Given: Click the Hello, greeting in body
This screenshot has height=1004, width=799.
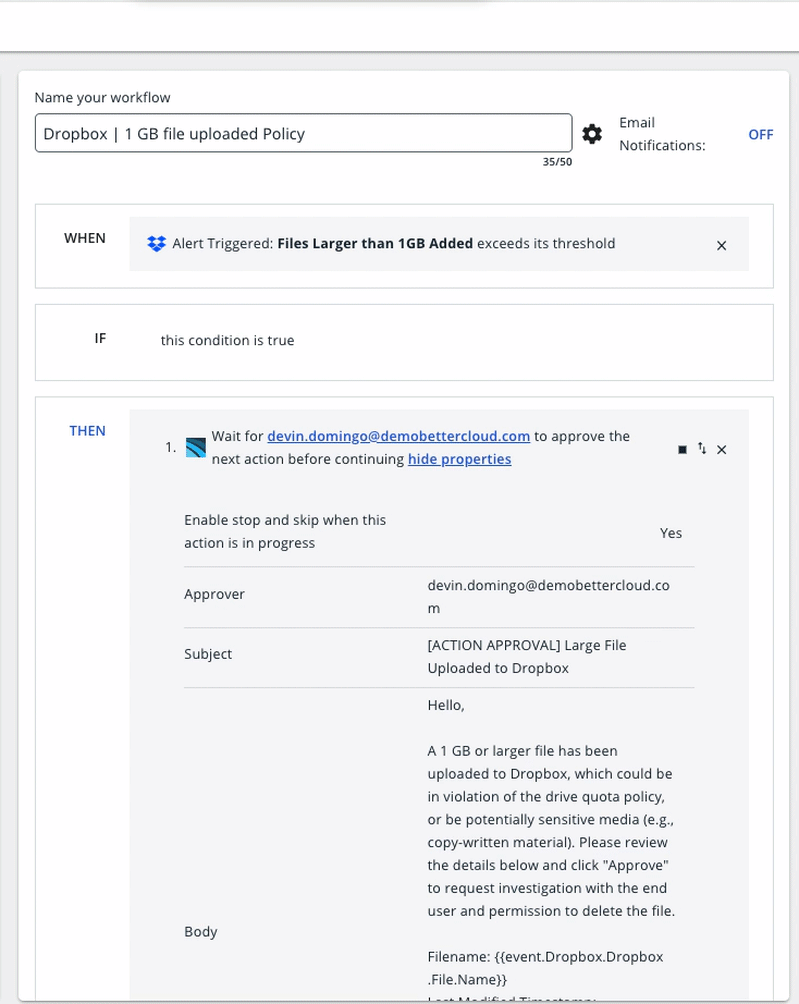Looking at the screenshot, I should pos(446,705).
